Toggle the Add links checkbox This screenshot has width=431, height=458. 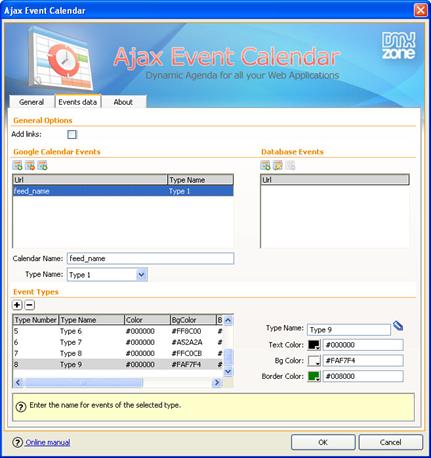(x=72, y=134)
